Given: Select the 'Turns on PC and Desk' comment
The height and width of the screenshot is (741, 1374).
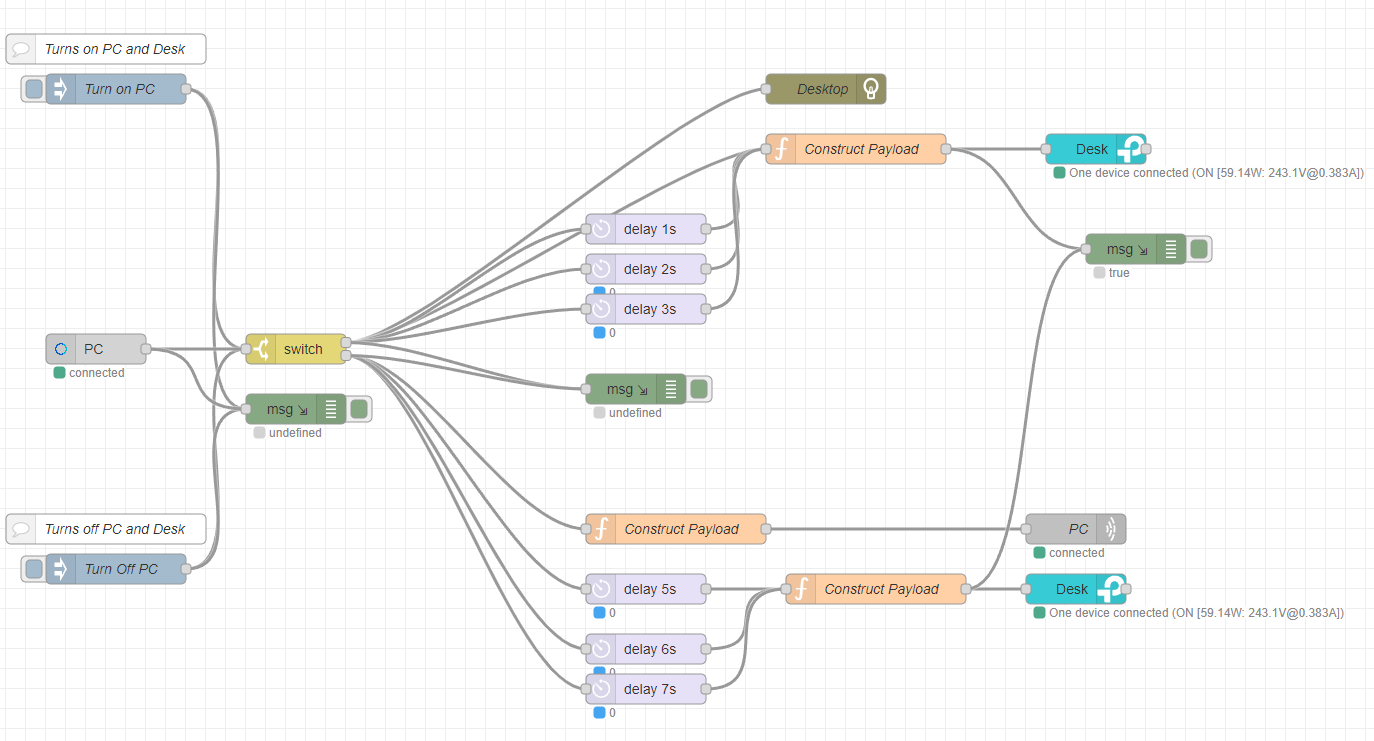Looking at the screenshot, I should (x=106, y=49).
